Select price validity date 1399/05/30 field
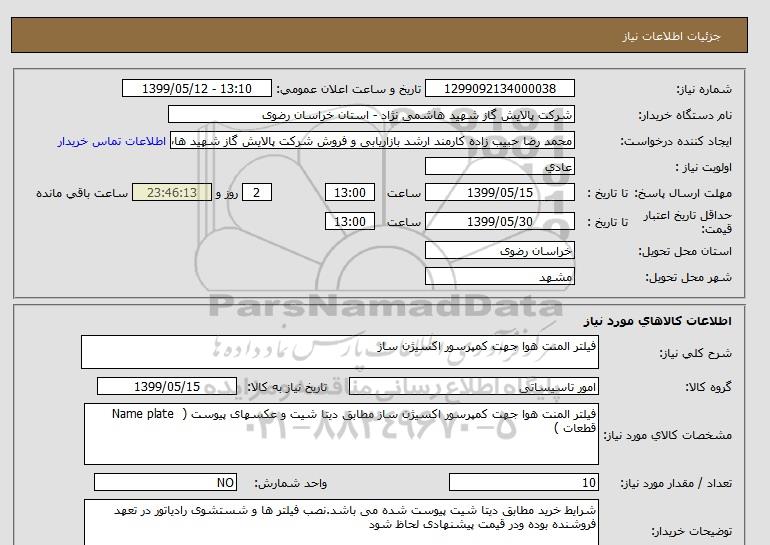 click(500, 221)
